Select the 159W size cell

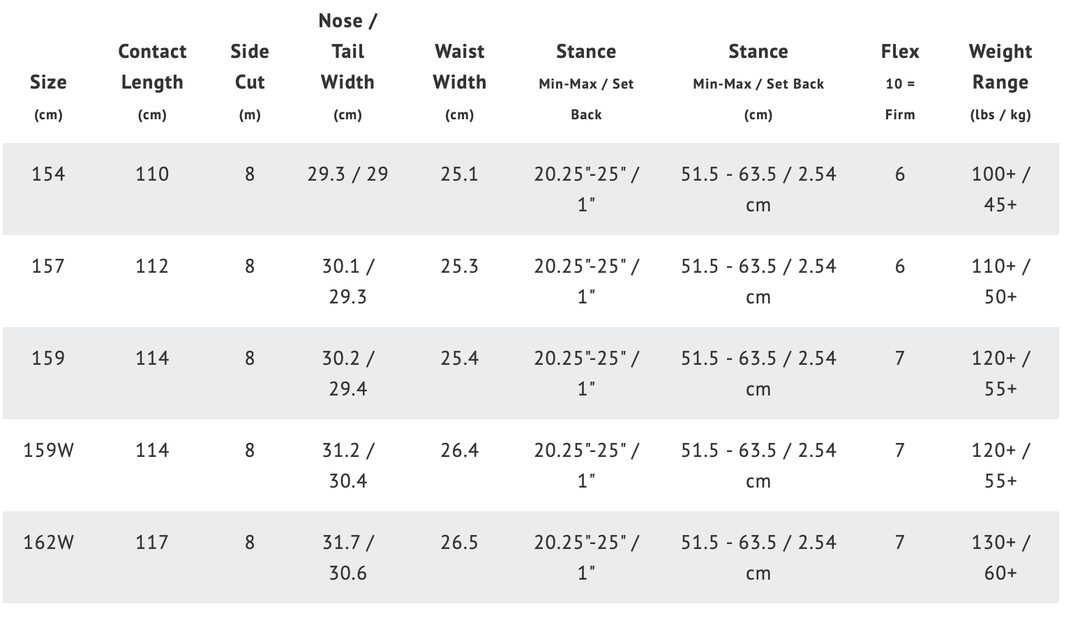coord(49,450)
